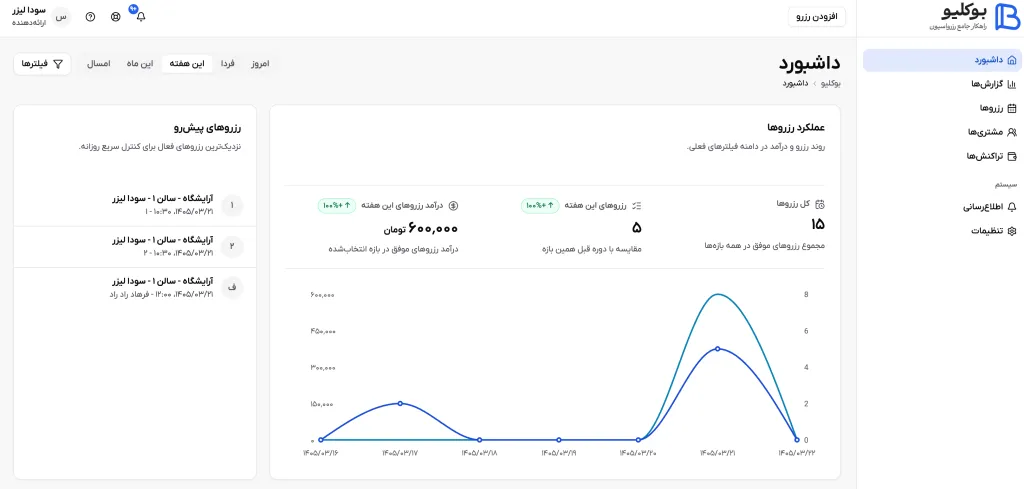Open رزروها in the sidebar
Screen dimensions: 1024x489
(942, 108)
